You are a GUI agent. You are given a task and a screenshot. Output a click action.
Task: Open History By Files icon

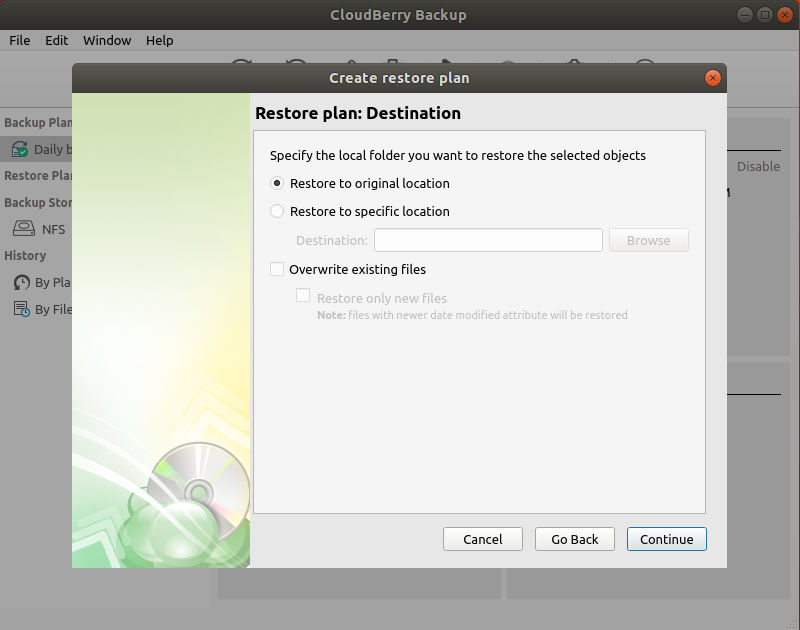click(21, 309)
